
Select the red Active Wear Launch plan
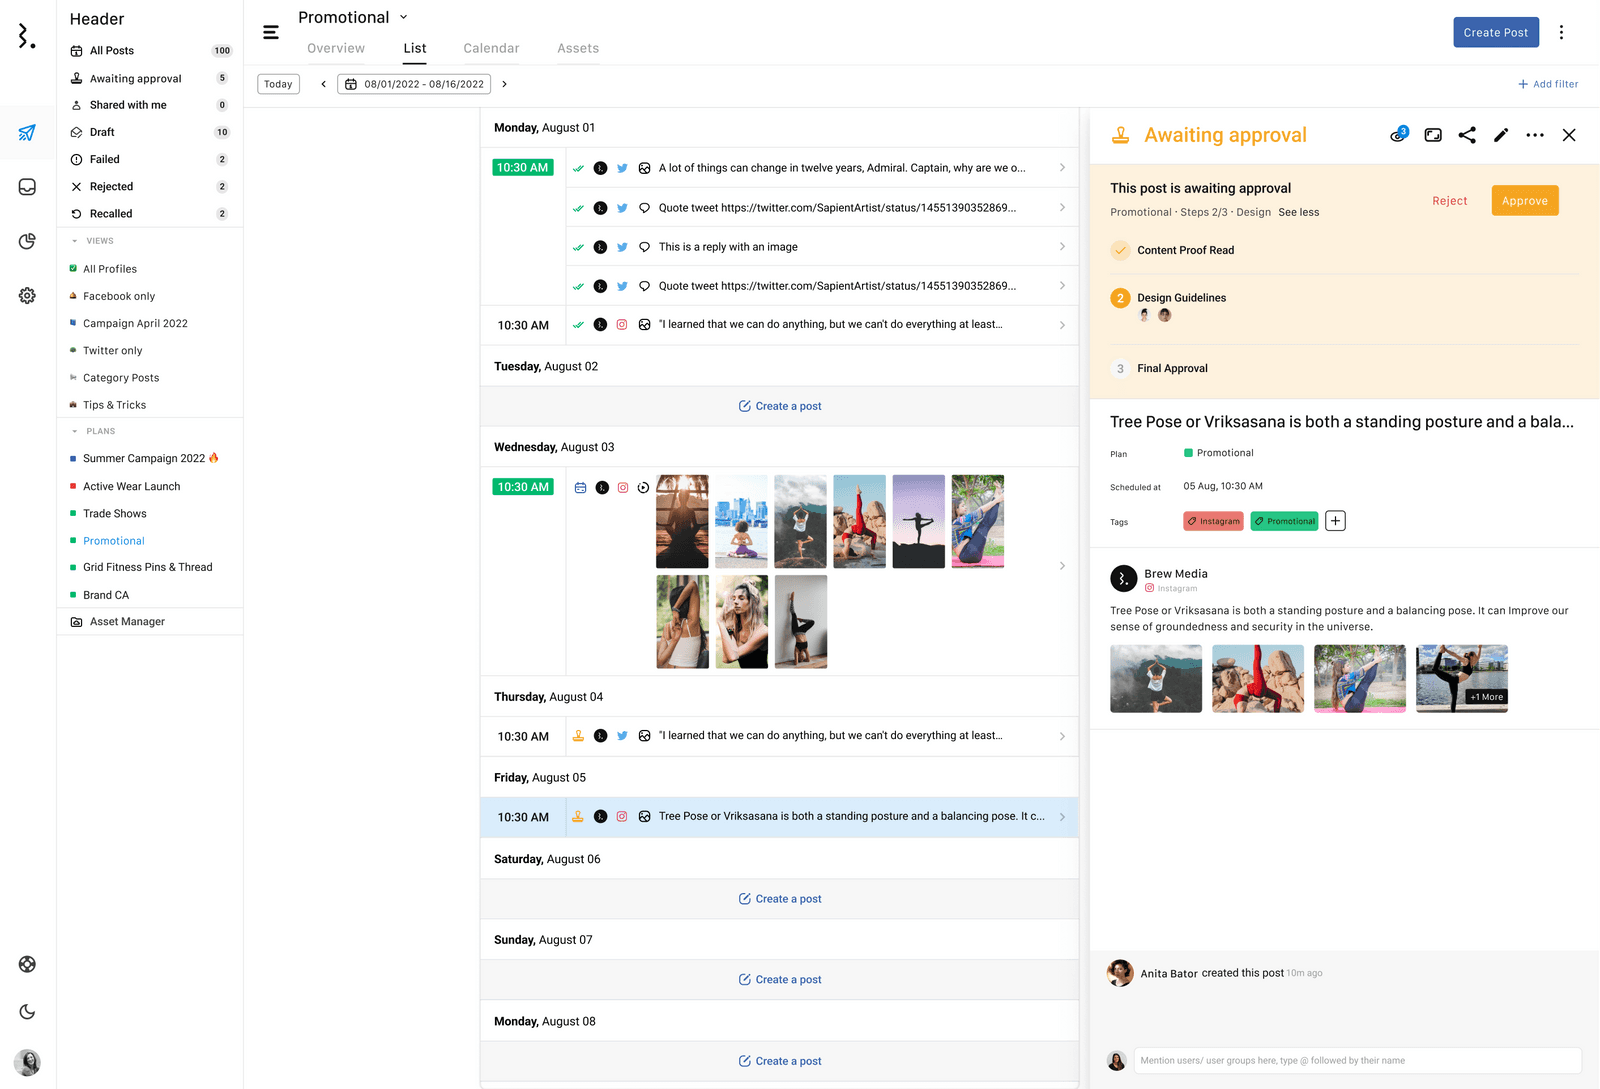[x=131, y=486]
